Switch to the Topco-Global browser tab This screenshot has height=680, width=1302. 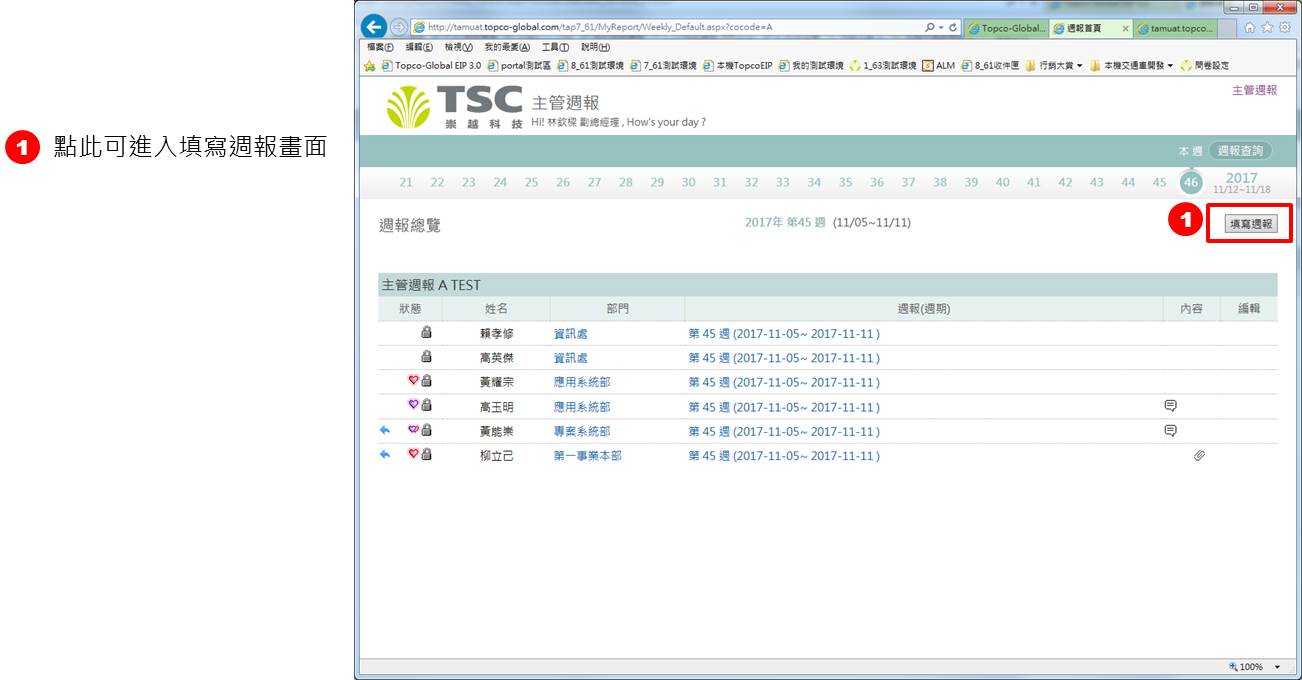[1007, 28]
